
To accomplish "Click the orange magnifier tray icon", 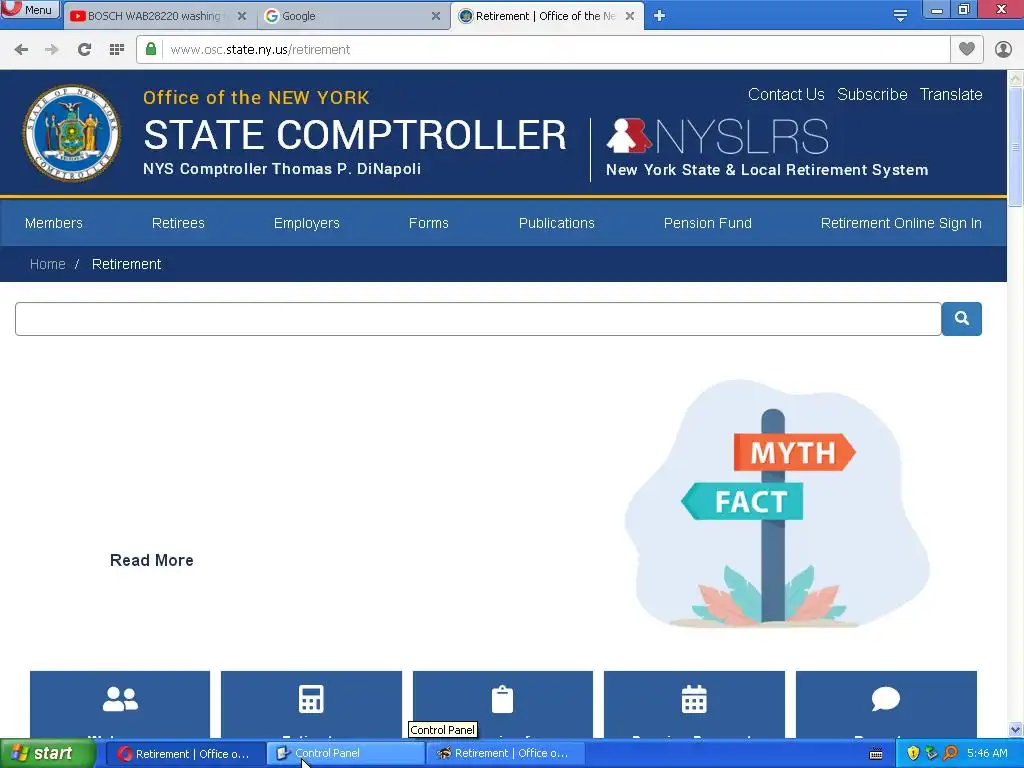I will (x=950, y=754).
